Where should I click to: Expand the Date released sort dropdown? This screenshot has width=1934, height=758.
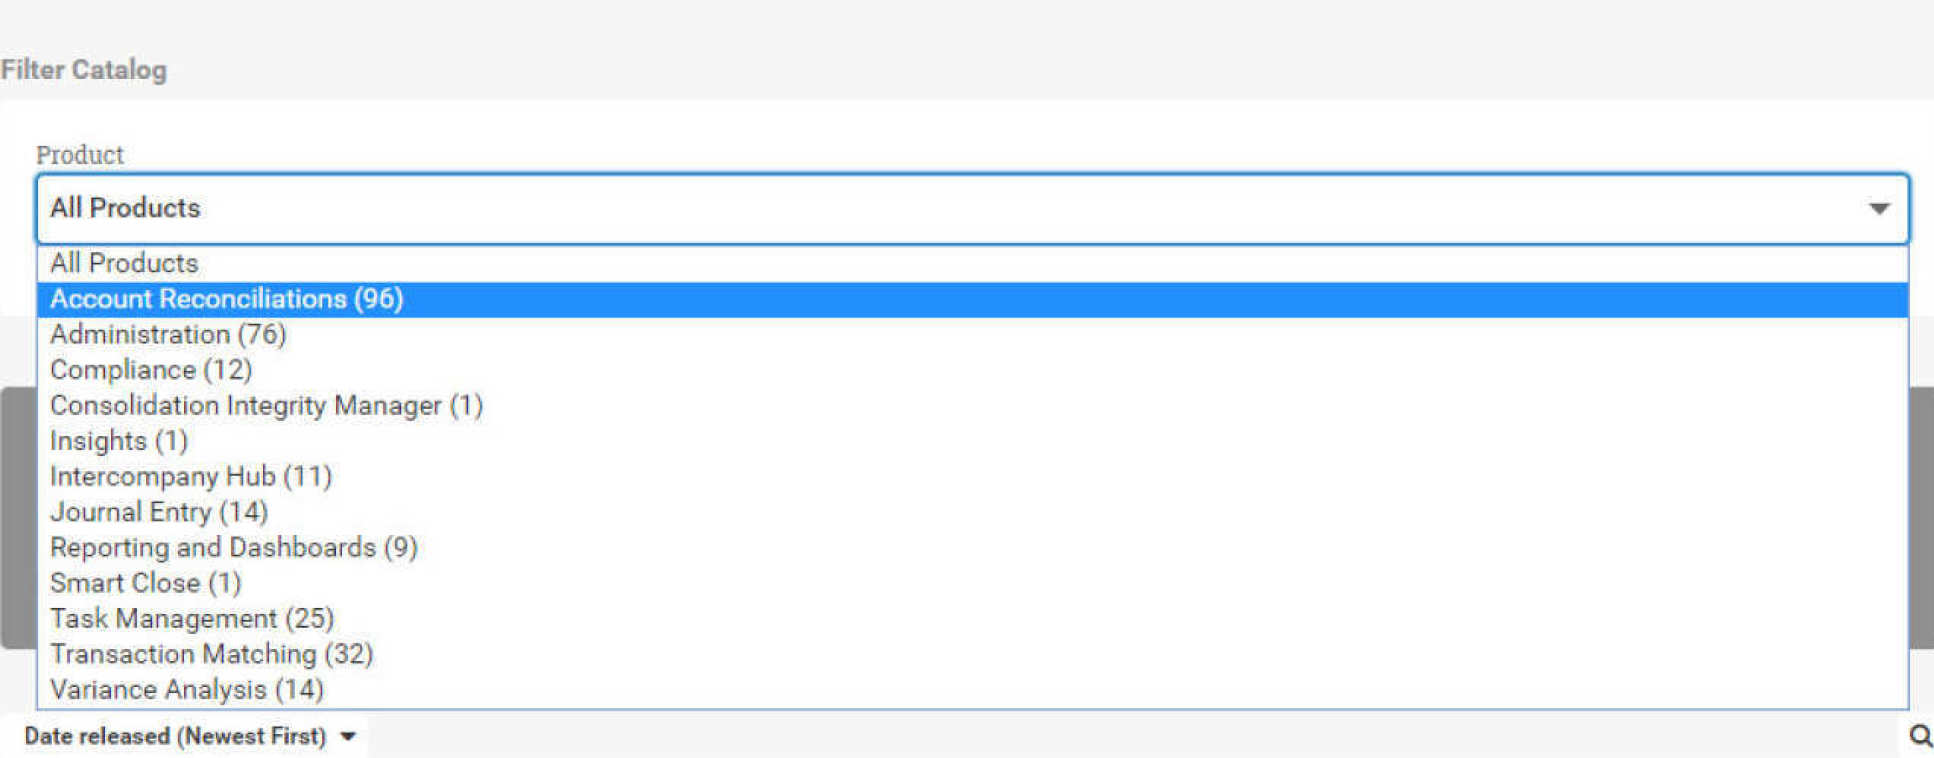(x=190, y=737)
